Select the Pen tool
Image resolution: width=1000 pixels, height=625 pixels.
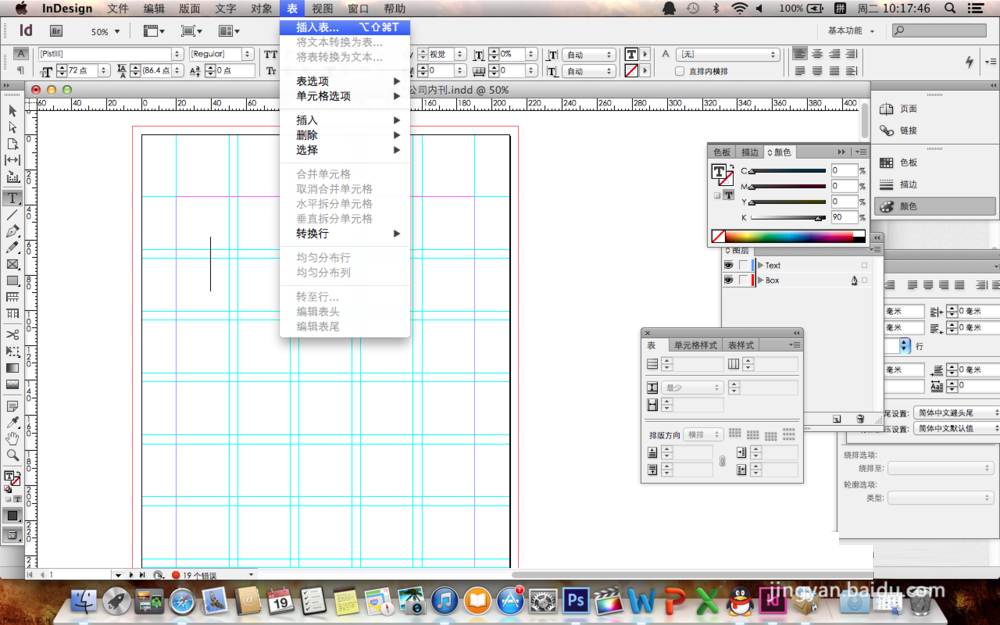pos(12,232)
